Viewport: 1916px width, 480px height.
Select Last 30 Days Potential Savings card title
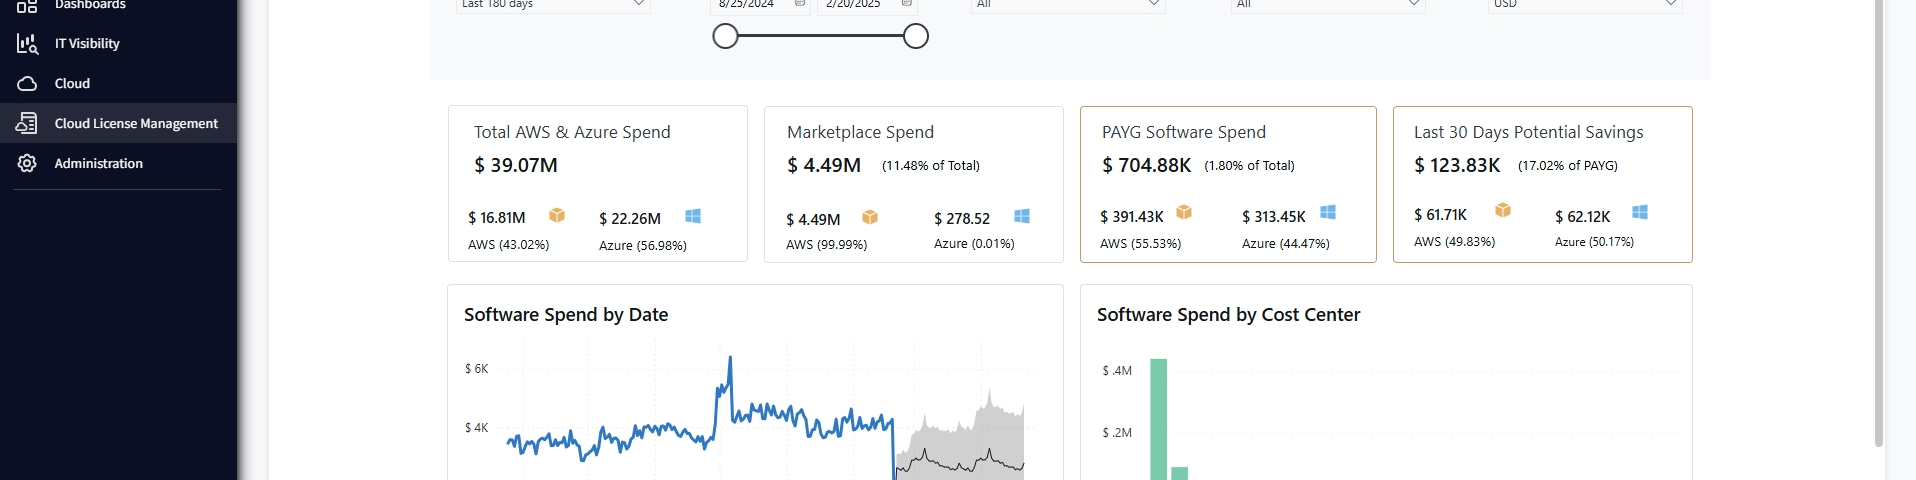click(x=1529, y=132)
